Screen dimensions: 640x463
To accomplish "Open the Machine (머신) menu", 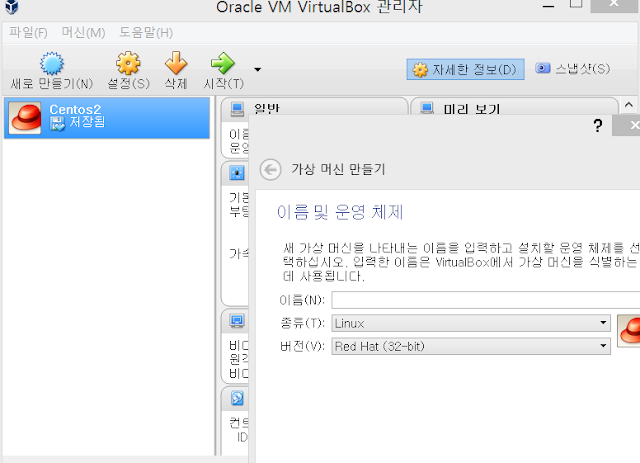I will coord(83,32).
